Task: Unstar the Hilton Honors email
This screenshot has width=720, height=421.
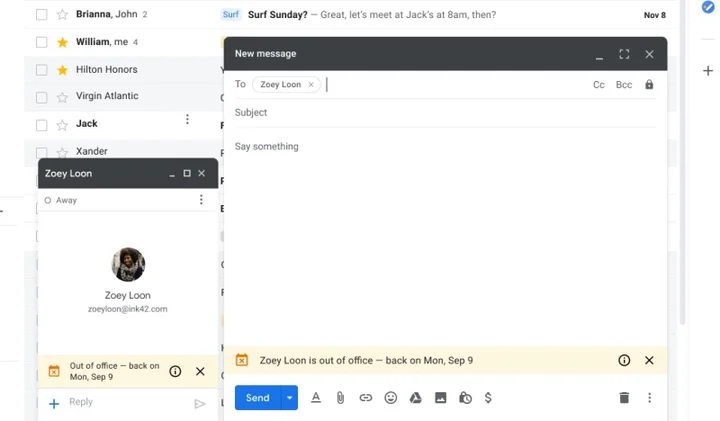Action: [62, 70]
